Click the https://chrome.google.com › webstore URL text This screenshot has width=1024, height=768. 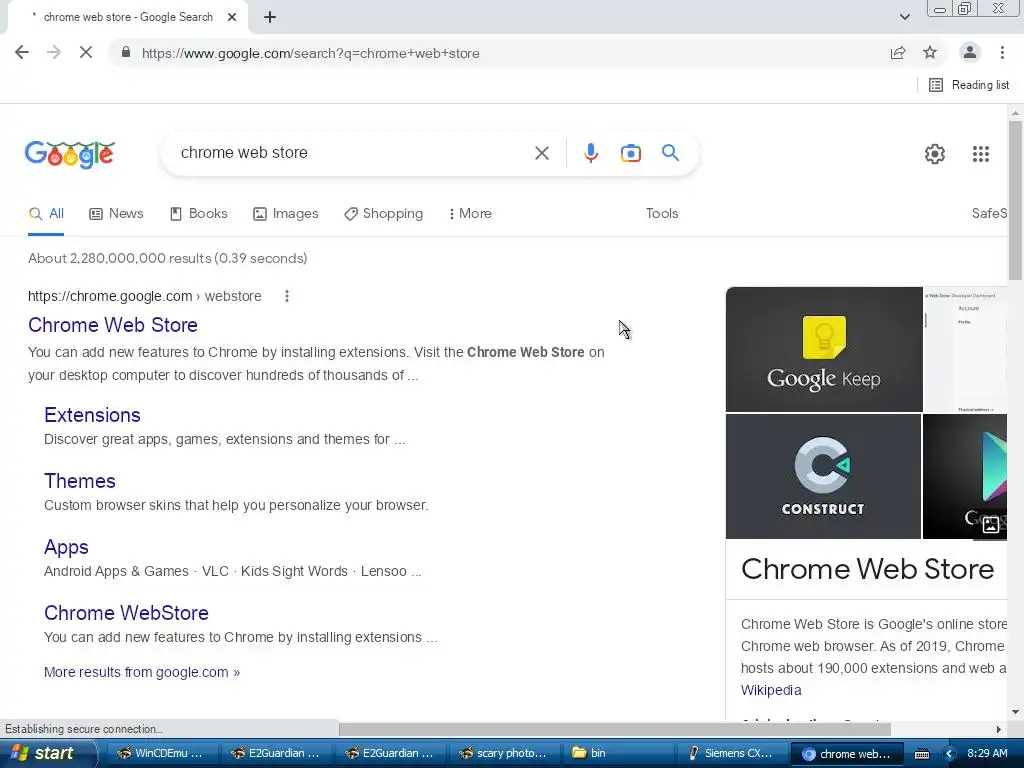point(144,296)
